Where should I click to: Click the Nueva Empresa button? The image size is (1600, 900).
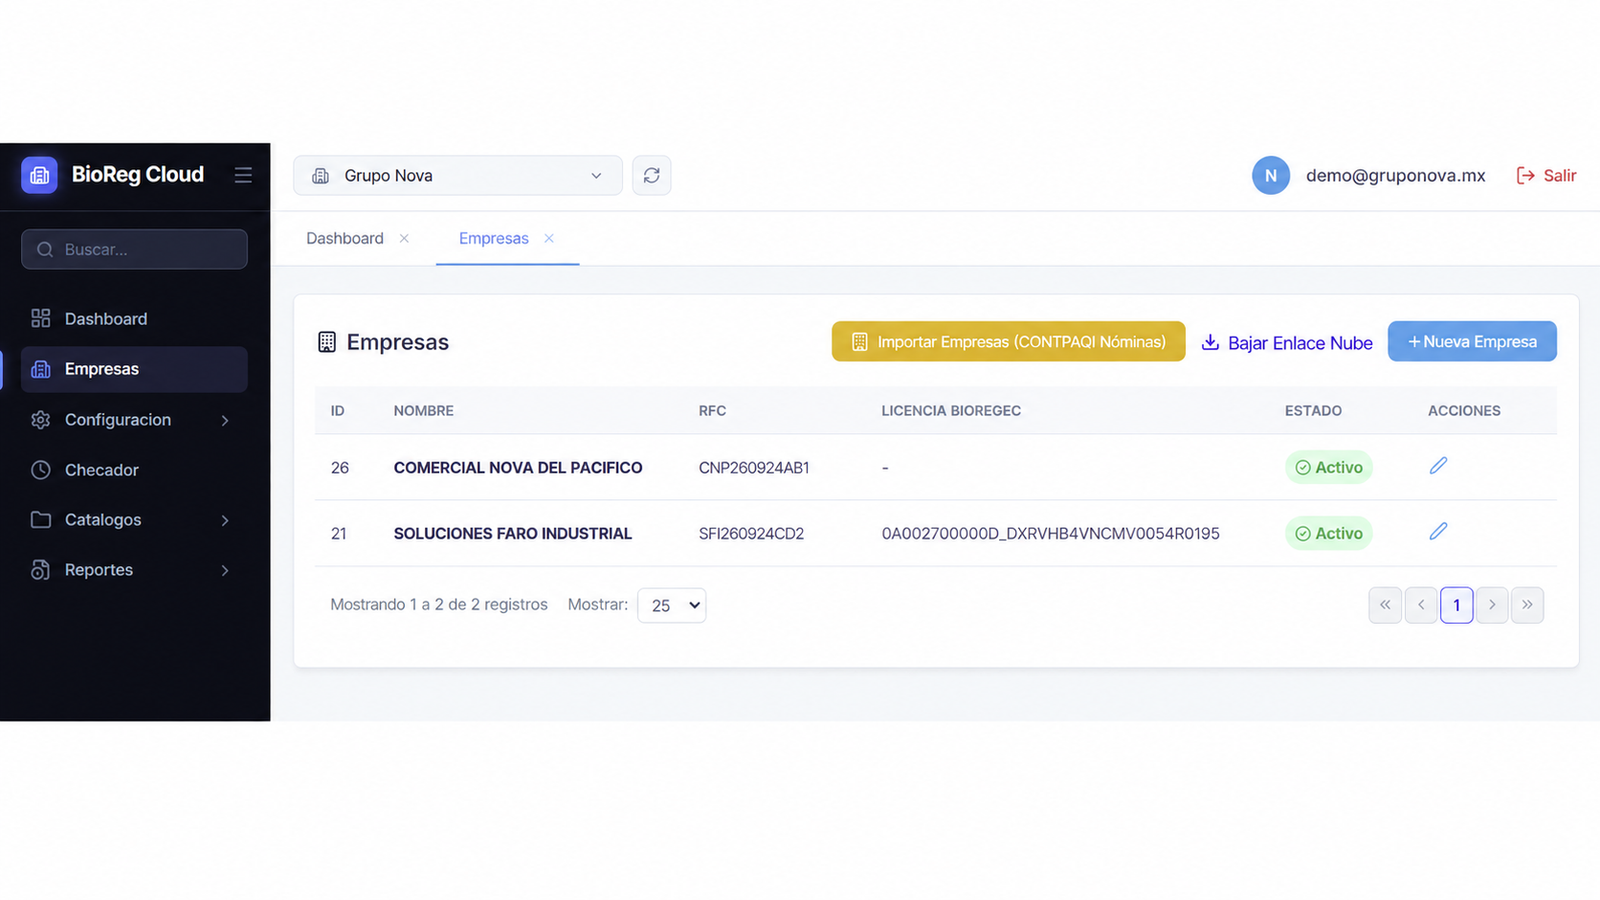pos(1472,341)
